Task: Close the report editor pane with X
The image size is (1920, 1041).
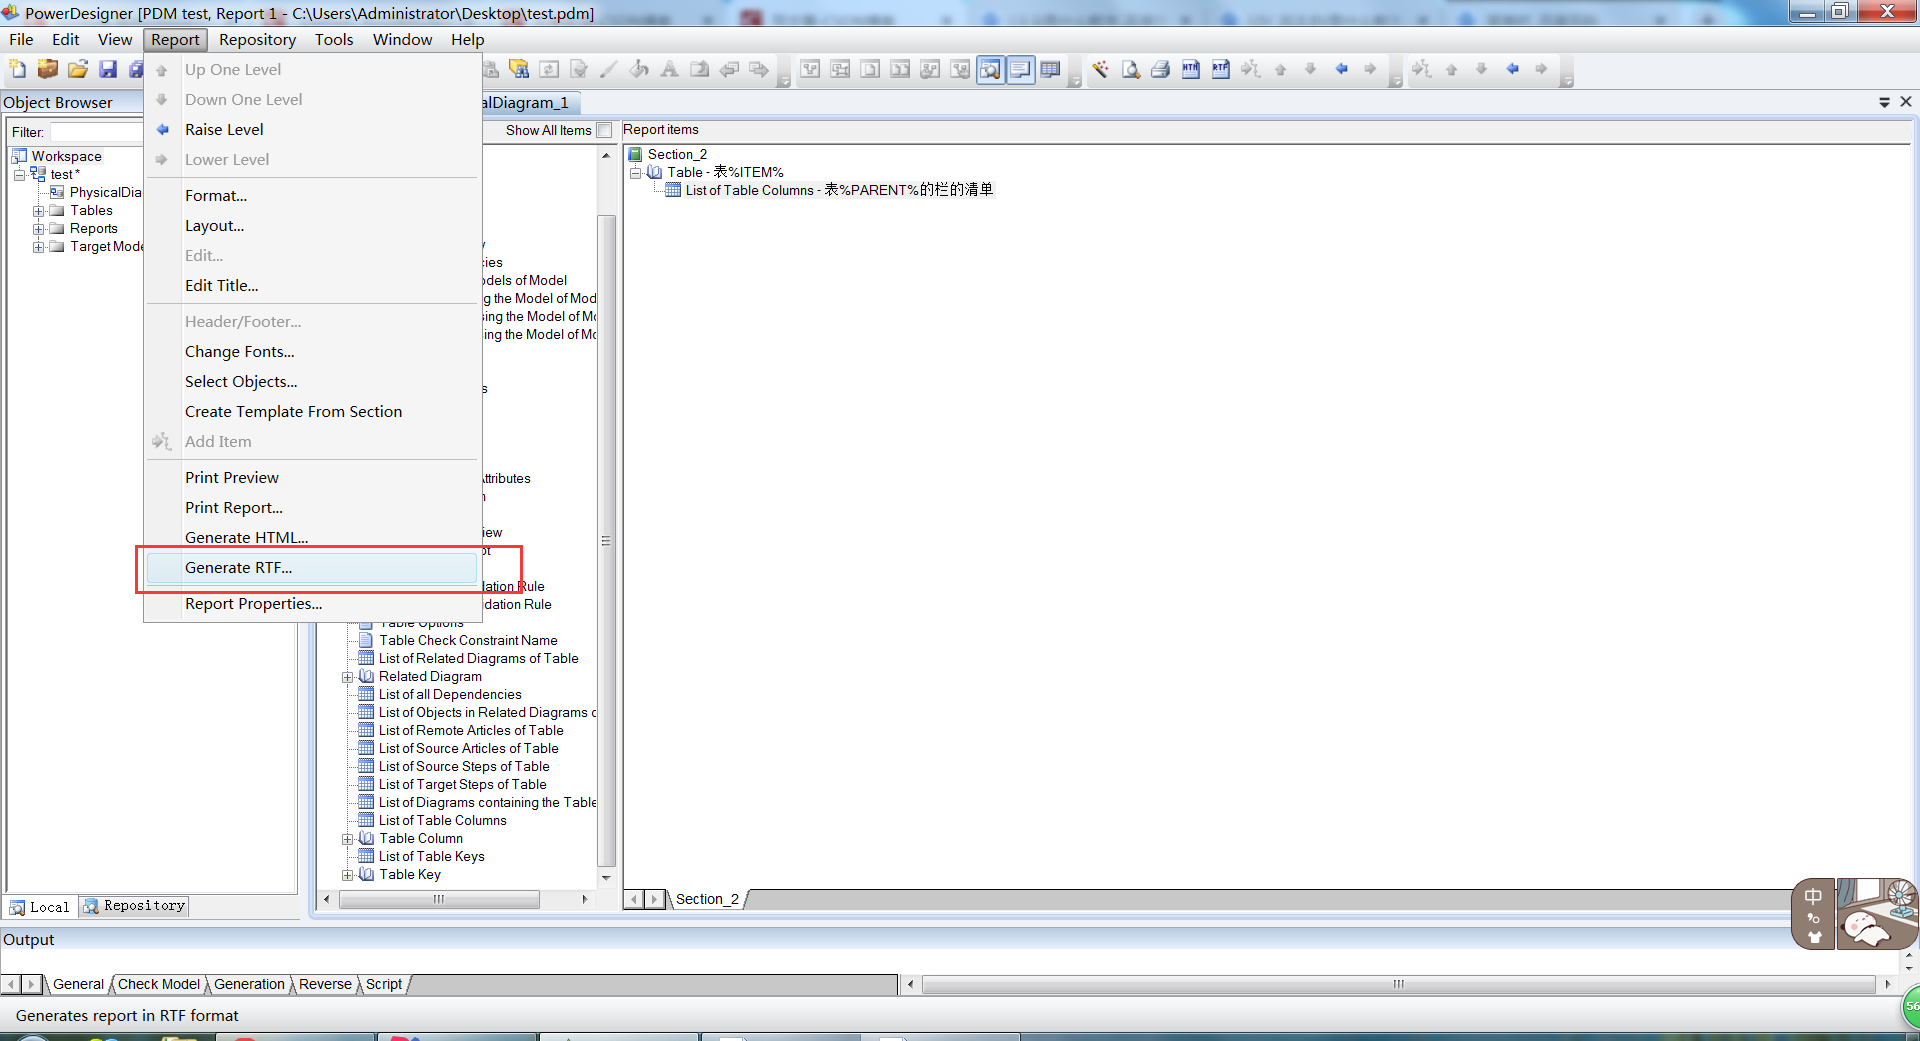Action: click(x=1906, y=102)
